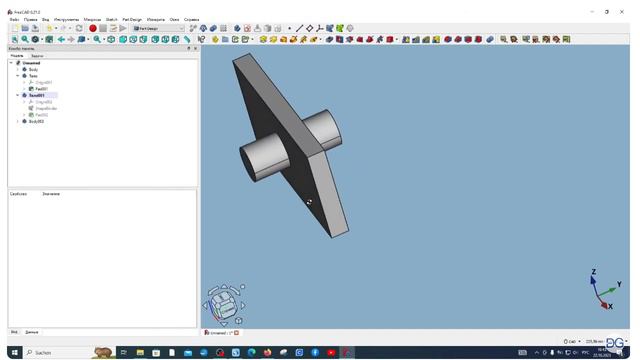Select the Create Line datum tool
640x360 pixels.
coord(299,28)
